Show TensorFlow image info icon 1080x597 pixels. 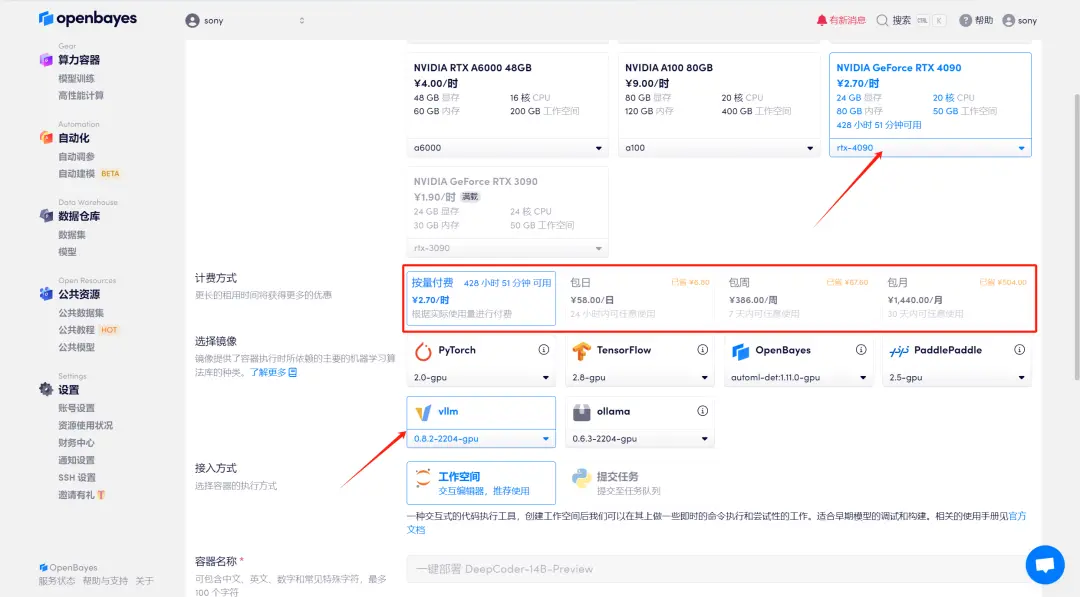(703, 350)
